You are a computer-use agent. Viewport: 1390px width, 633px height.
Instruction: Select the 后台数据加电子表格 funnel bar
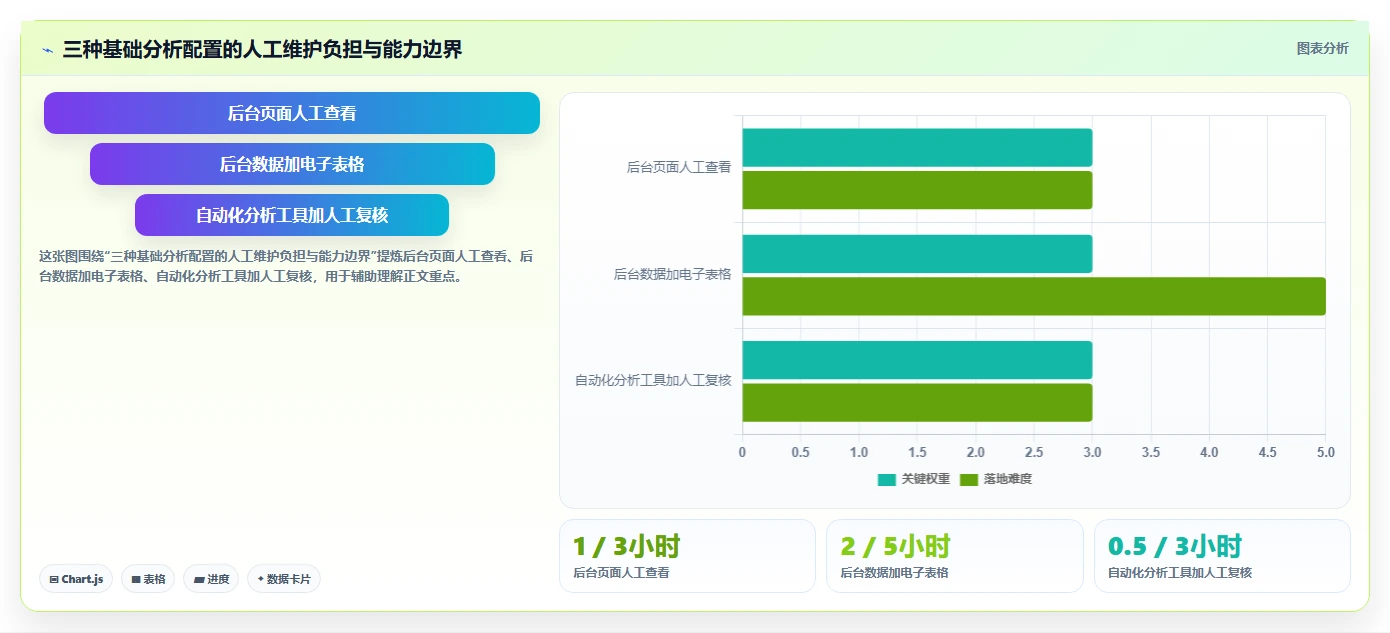[292, 164]
